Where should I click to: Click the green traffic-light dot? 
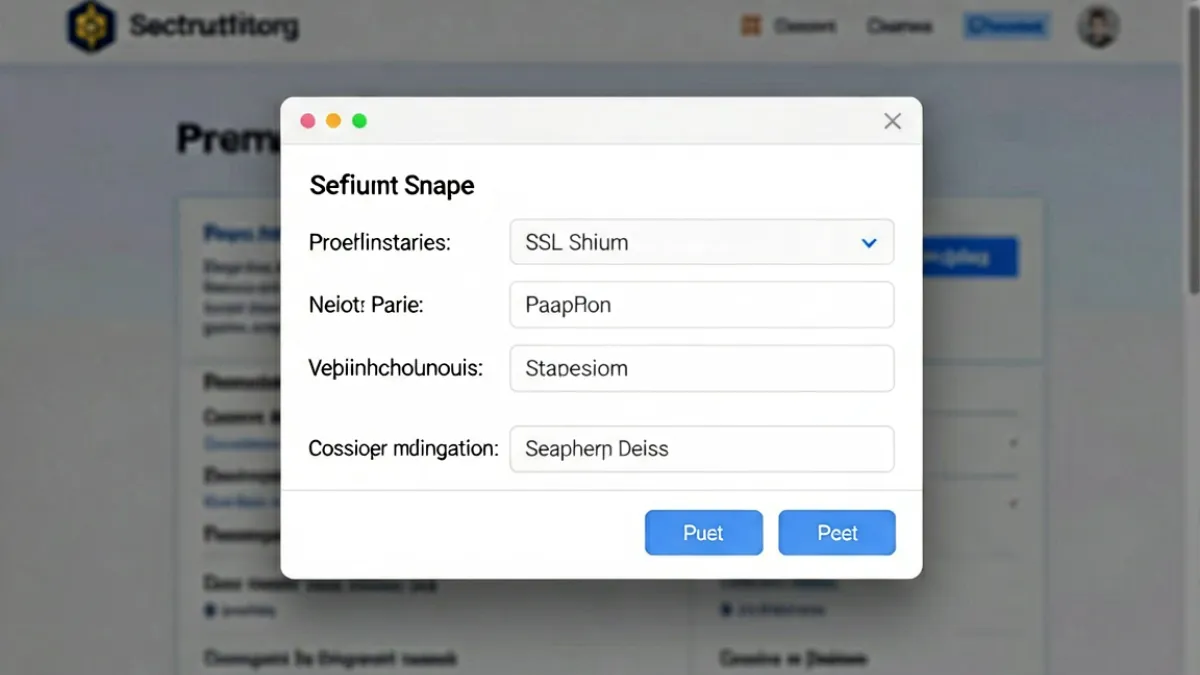click(360, 121)
